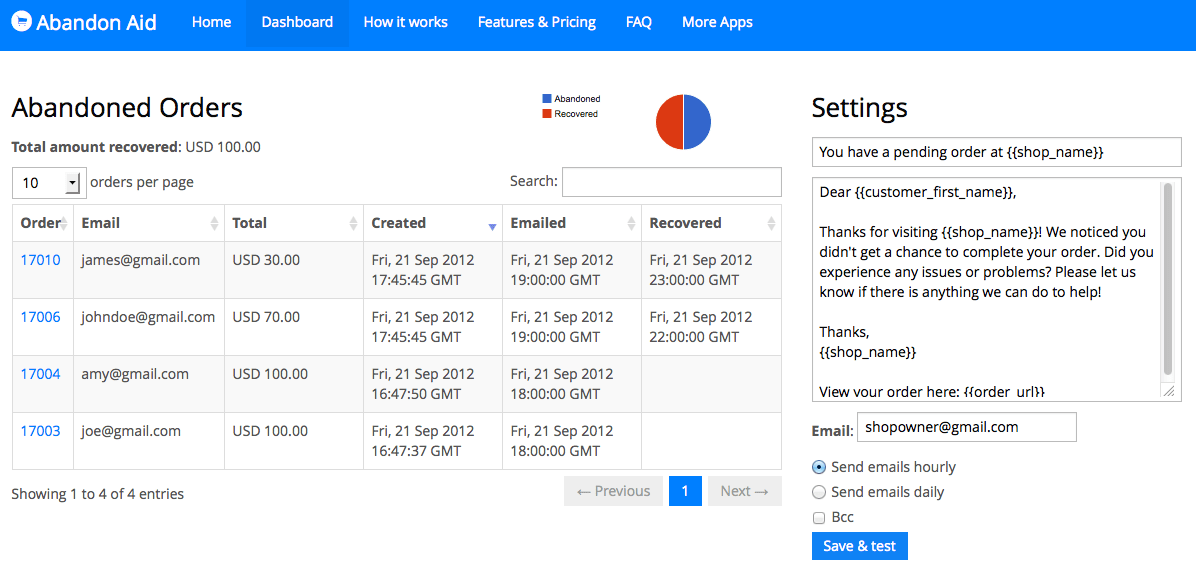Click the Save & test button

860,546
